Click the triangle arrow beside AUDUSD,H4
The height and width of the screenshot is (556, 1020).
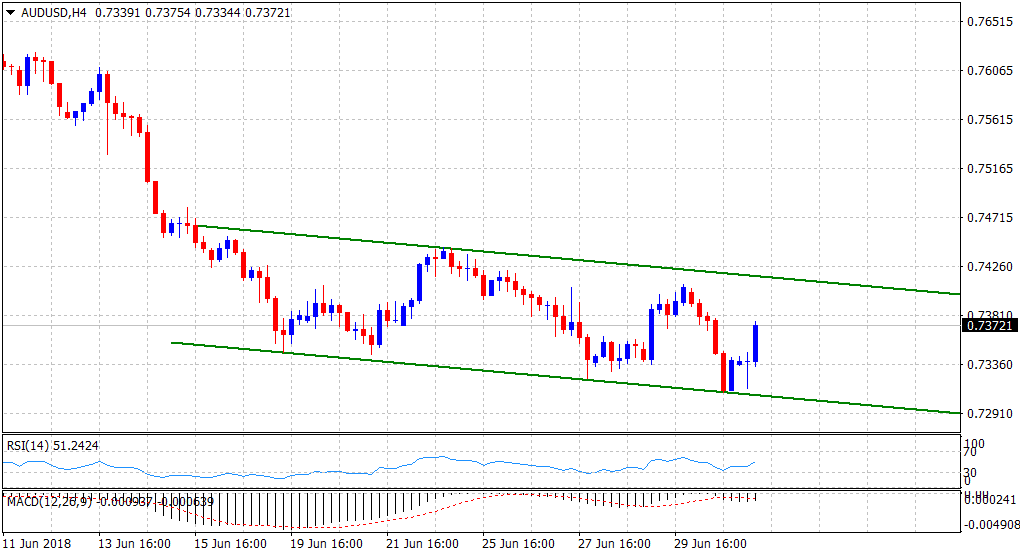(10, 10)
